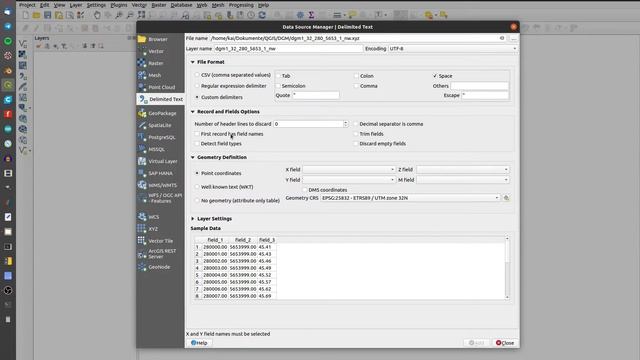Viewport: 640px width, 360px height.
Task: Click the Sample Data vertical scrollbar
Action: [x=507, y=268]
